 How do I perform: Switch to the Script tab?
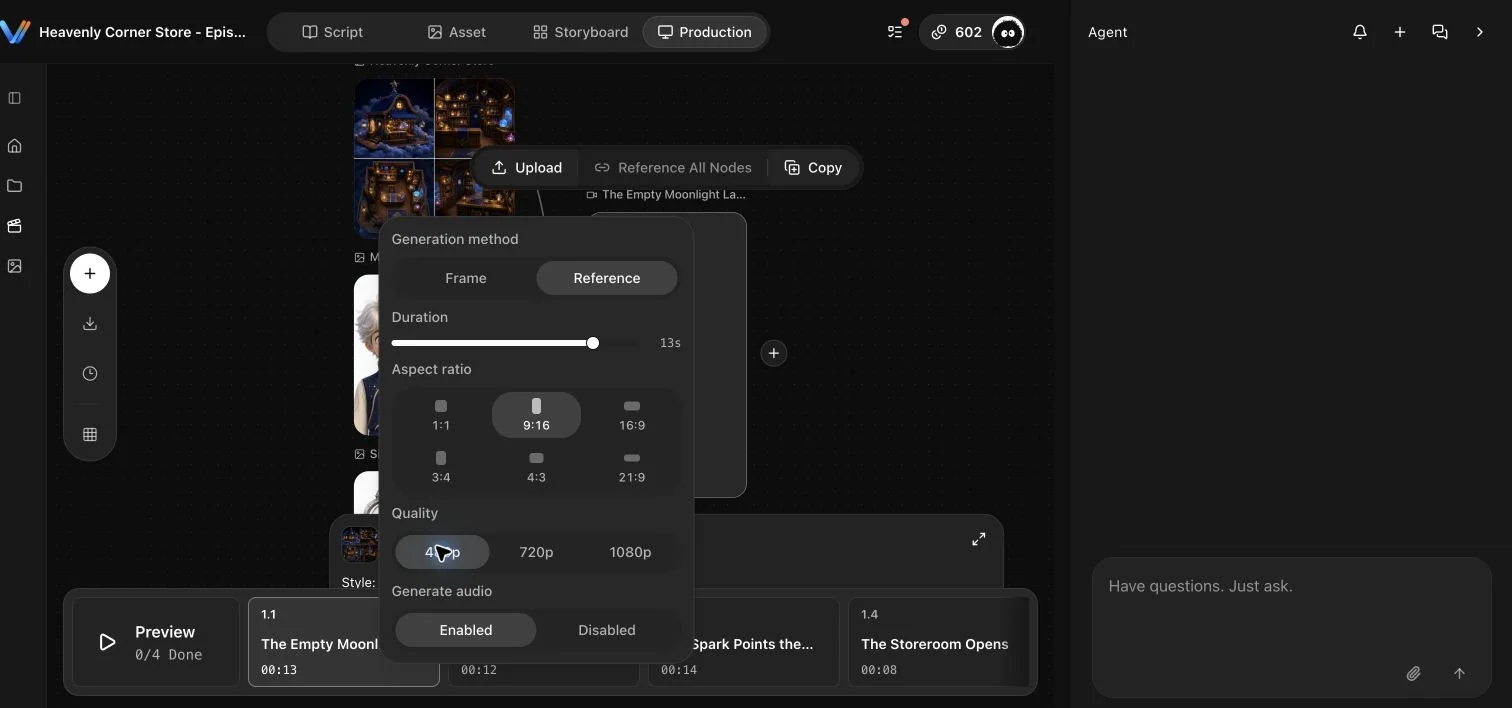click(333, 32)
